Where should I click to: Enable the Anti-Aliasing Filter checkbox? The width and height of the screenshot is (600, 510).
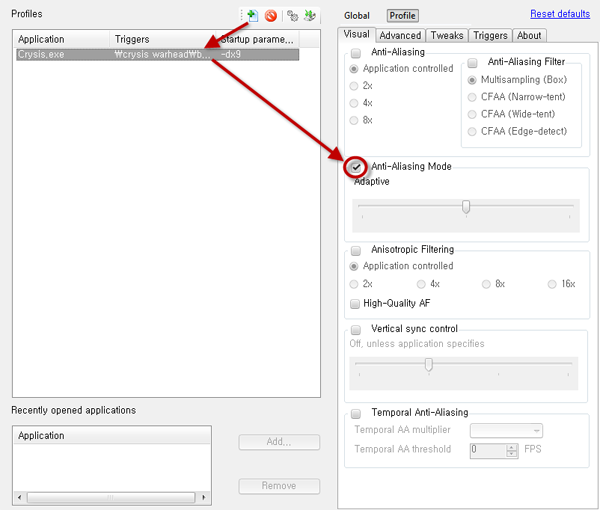tap(473, 62)
